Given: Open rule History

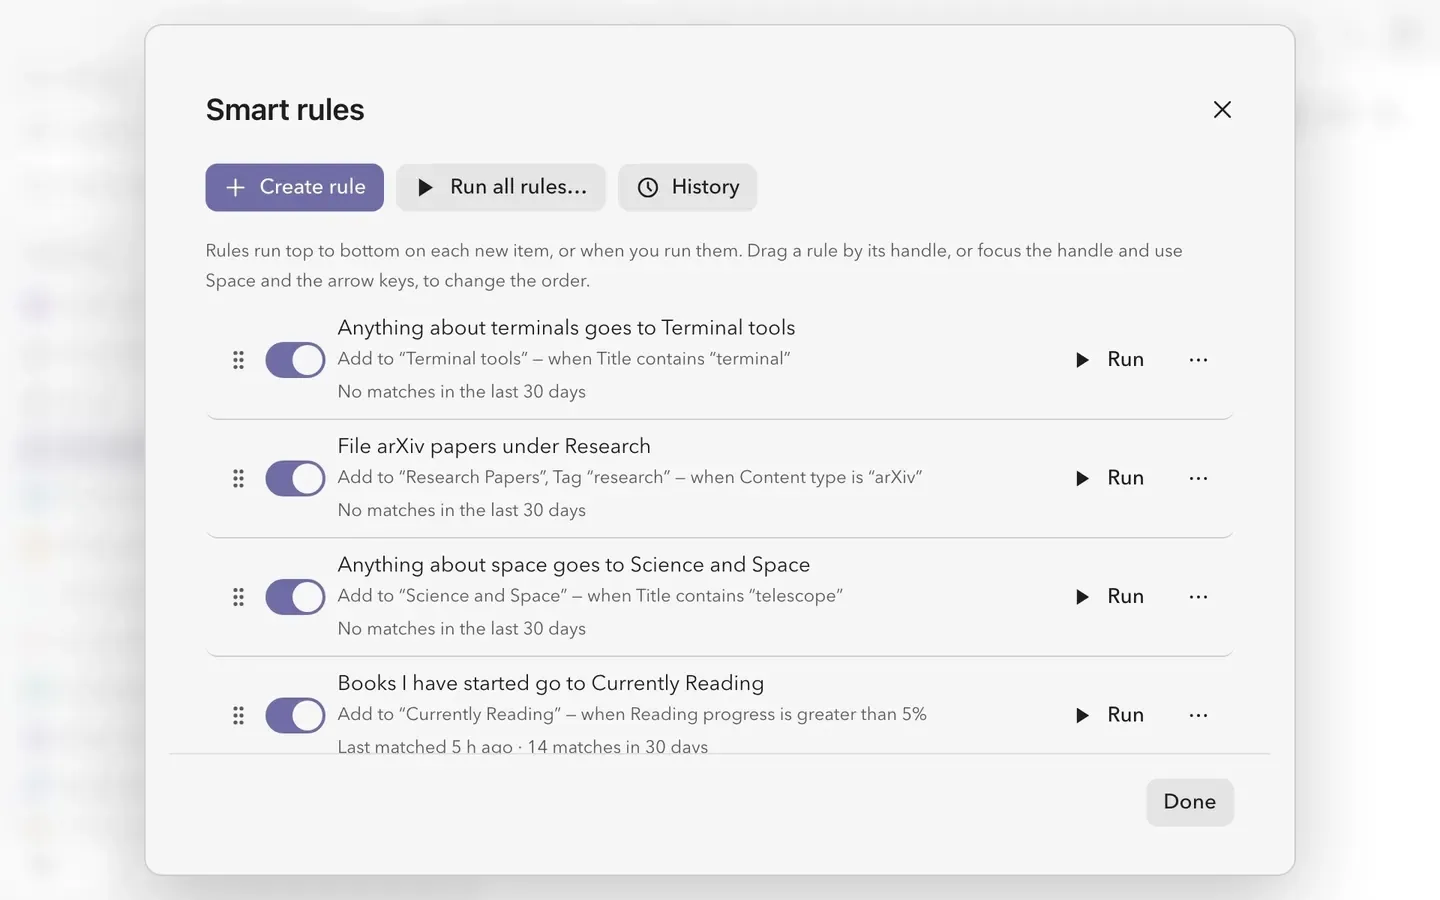Looking at the screenshot, I should coord(688,187).
